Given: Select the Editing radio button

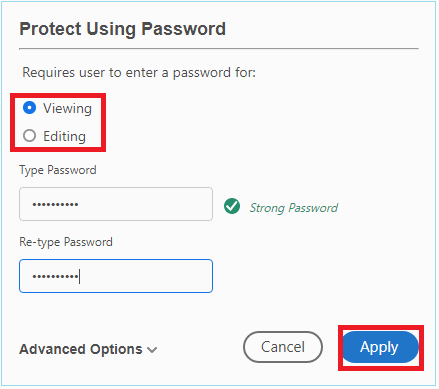Looking at the screenshot, I should [x=29, y=136].
